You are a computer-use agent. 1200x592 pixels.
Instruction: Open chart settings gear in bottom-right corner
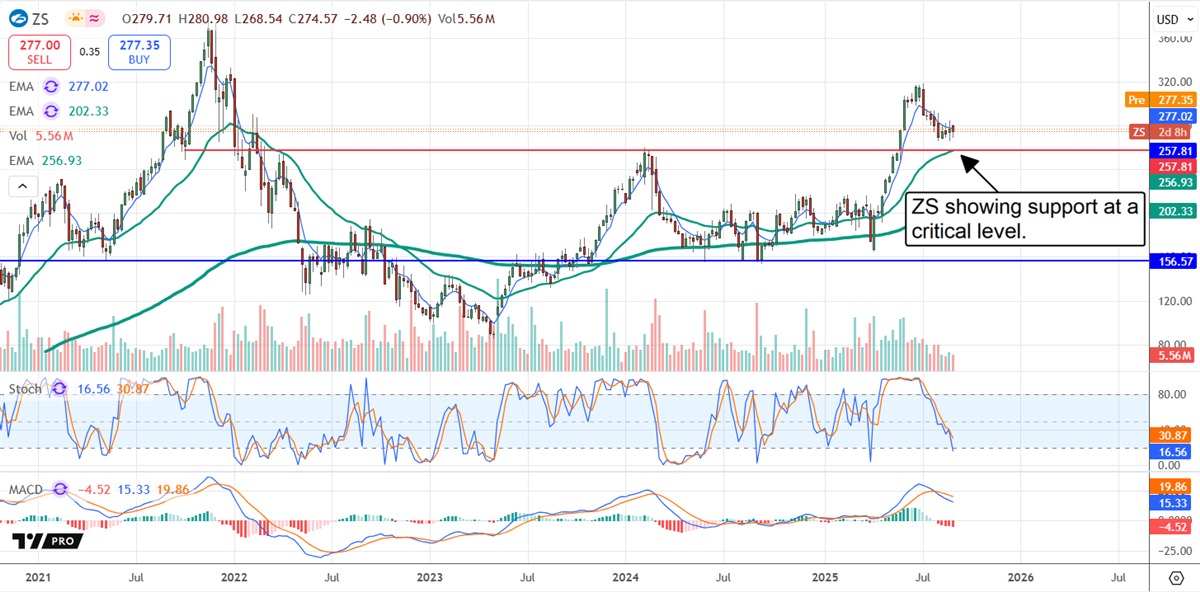[x=1176, y=577]
